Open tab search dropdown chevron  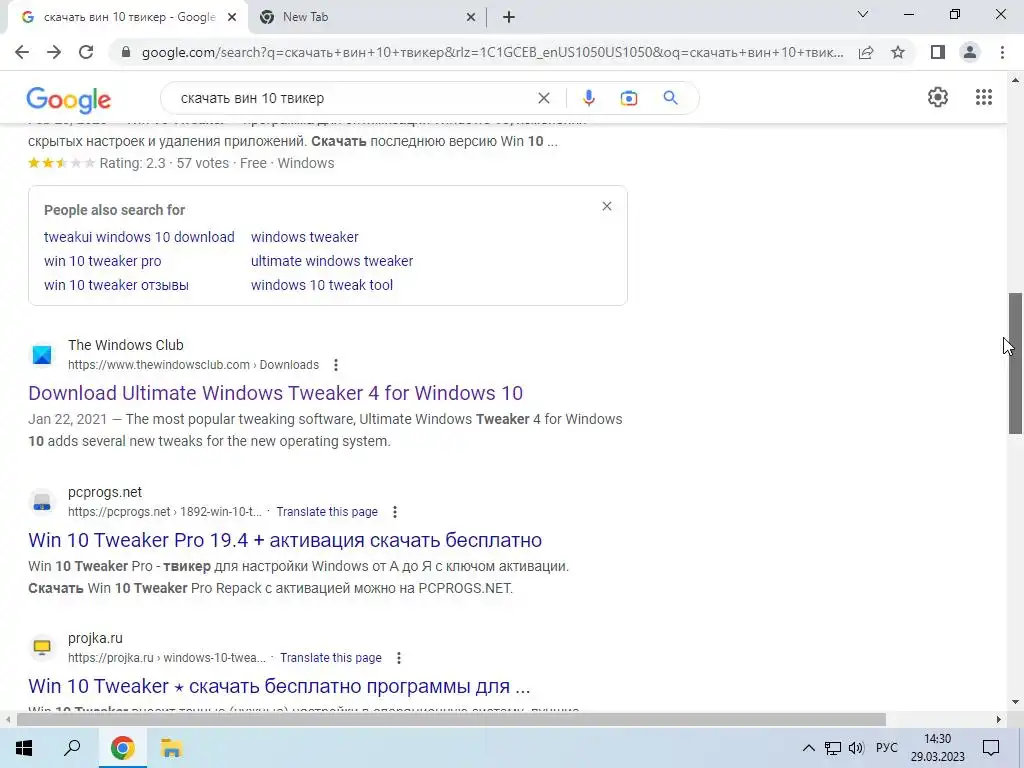[x=863, y=14]
